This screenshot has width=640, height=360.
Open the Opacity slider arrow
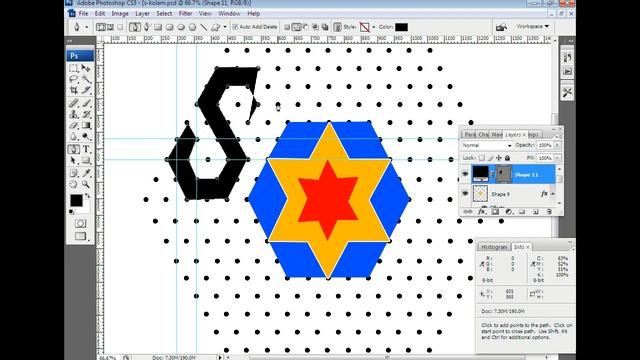click(x=557, y=145)
